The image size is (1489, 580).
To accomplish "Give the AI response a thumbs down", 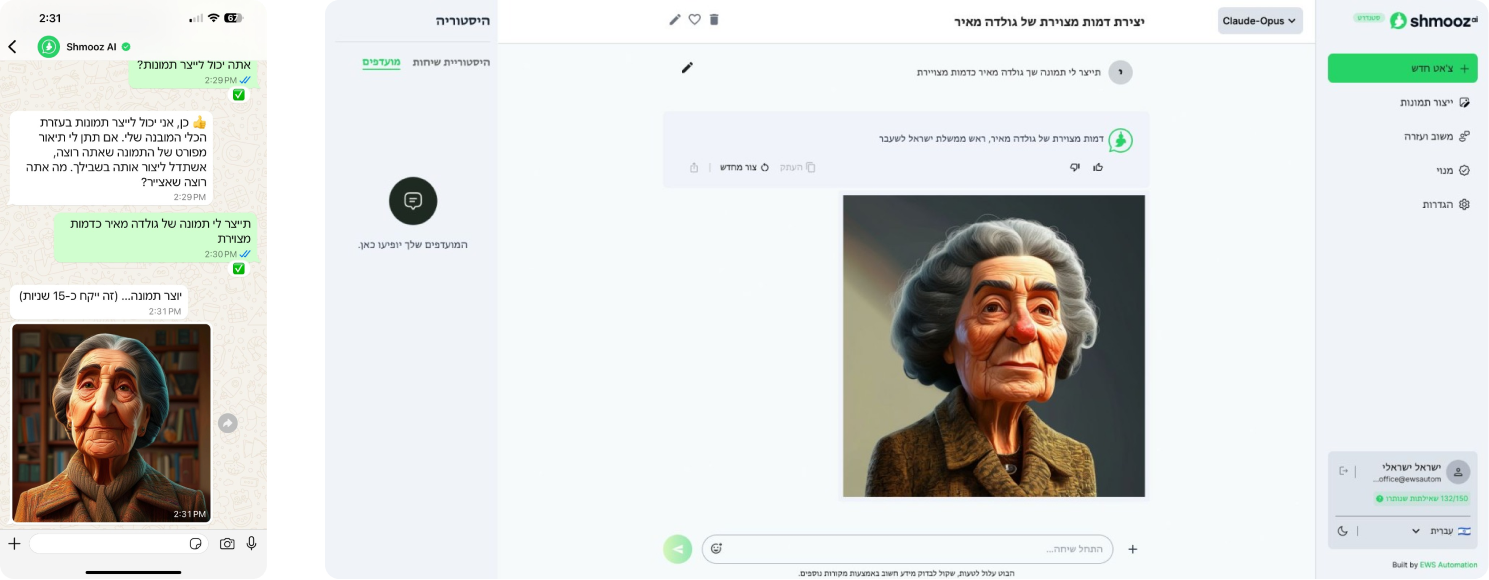I will [x=1075, y=167].
